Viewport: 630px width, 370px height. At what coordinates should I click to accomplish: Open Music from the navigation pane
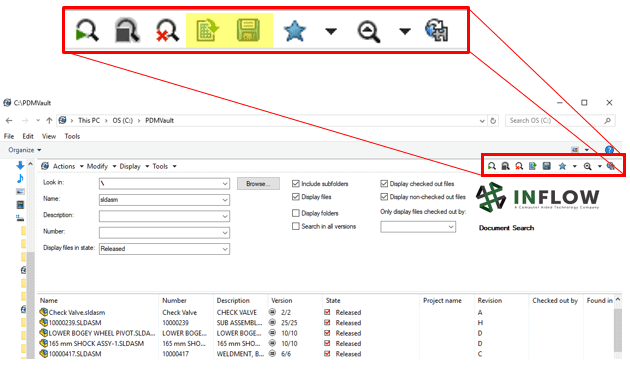[20, 178]
